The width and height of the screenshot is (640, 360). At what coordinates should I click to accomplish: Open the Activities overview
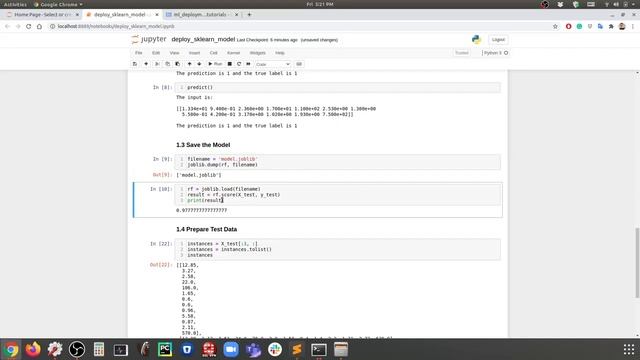[15, 4]
